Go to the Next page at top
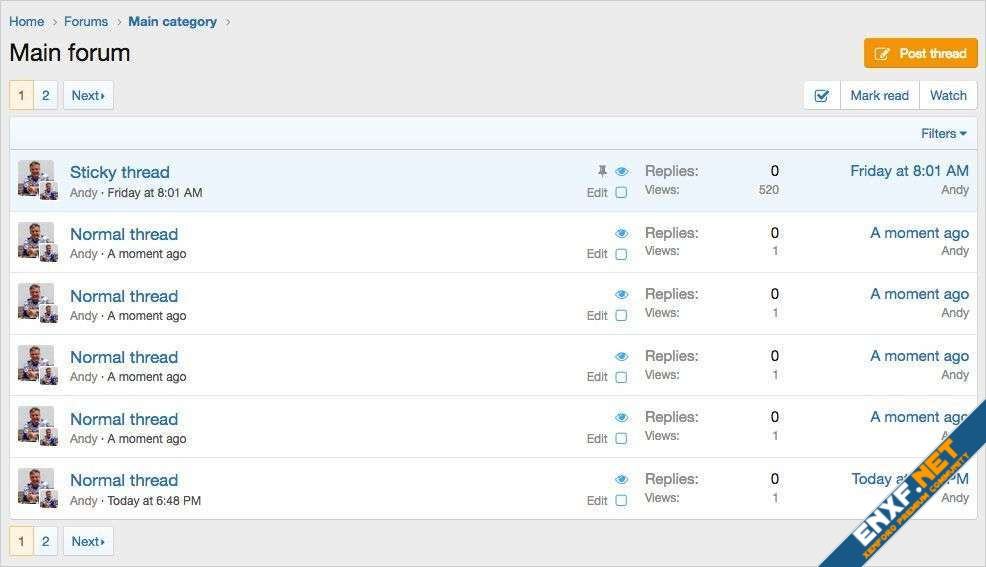 tap(88, 96)
